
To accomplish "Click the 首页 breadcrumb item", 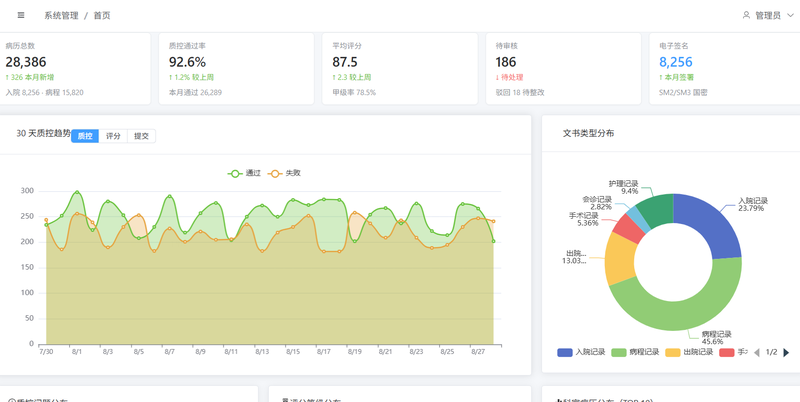I will (102, 15).
